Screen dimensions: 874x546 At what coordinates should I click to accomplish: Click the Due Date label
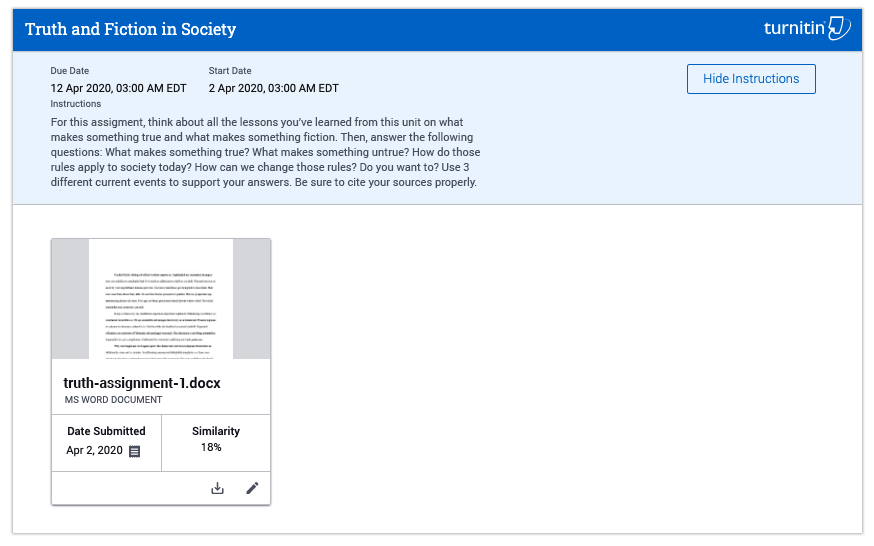point(70,71)
